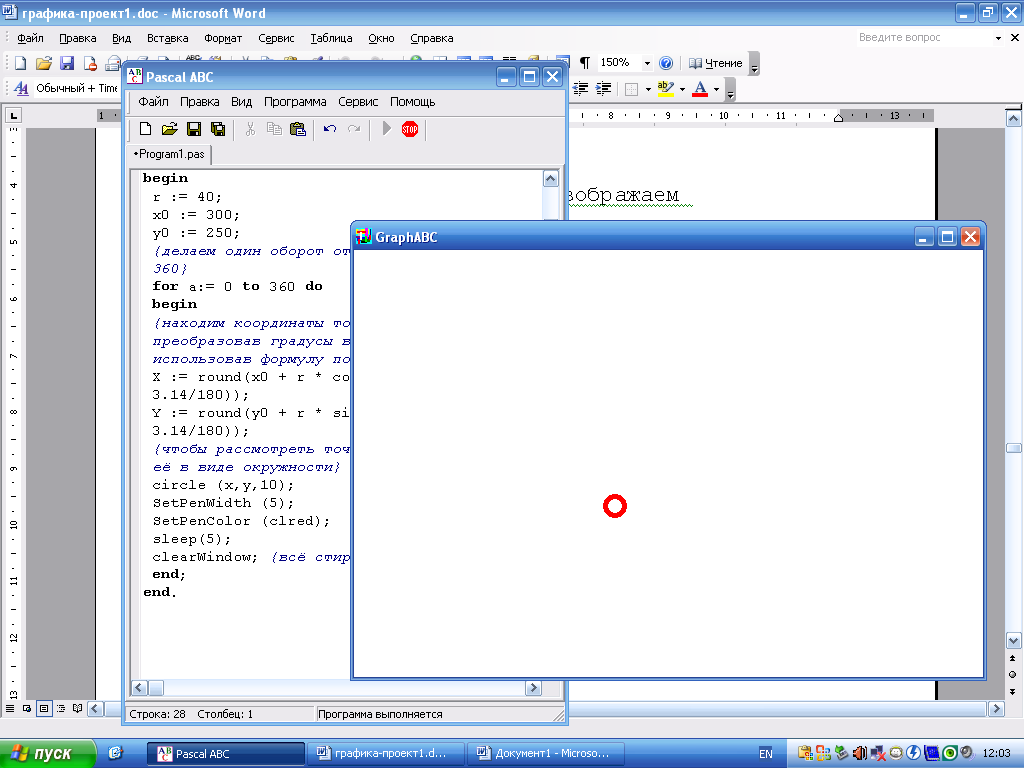Switch to Pascal ABC taskbar button

tap(225, 754)
